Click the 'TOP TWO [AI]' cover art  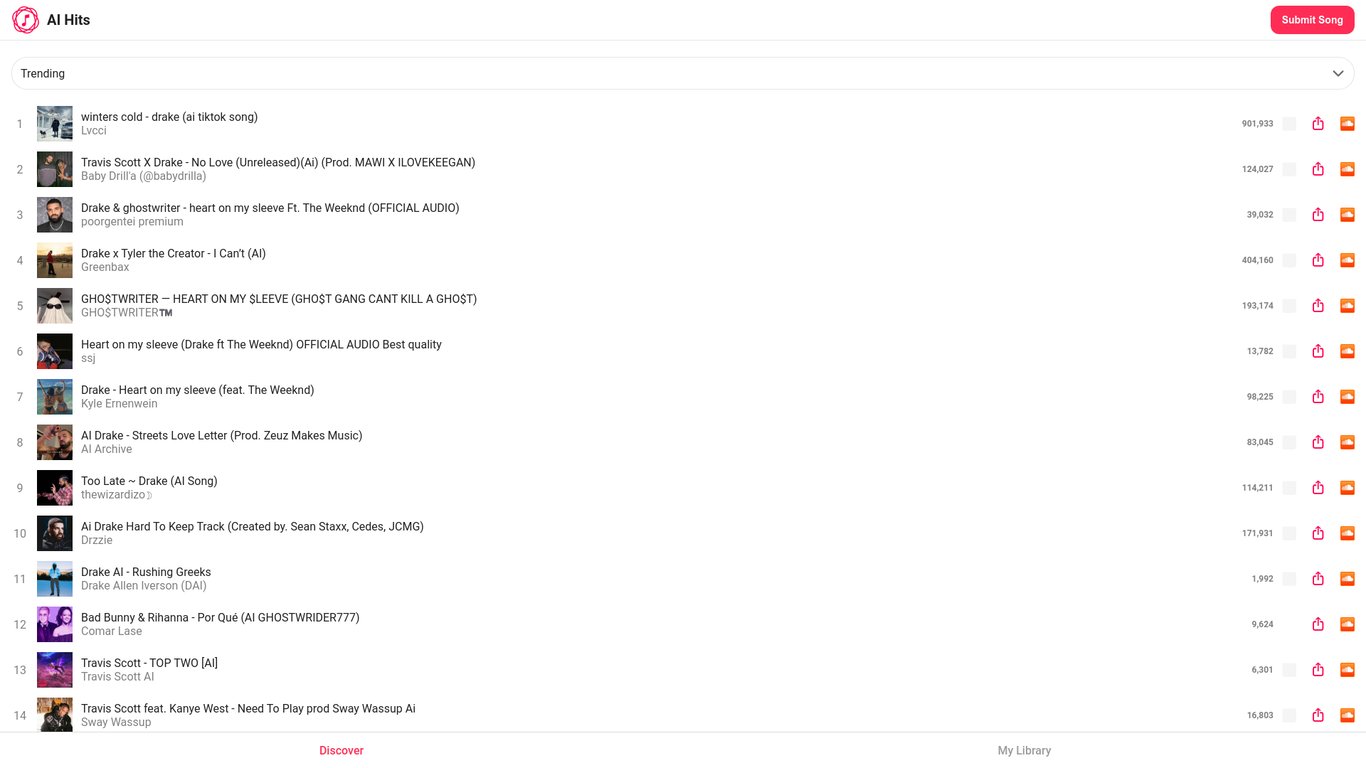point(55,670)
